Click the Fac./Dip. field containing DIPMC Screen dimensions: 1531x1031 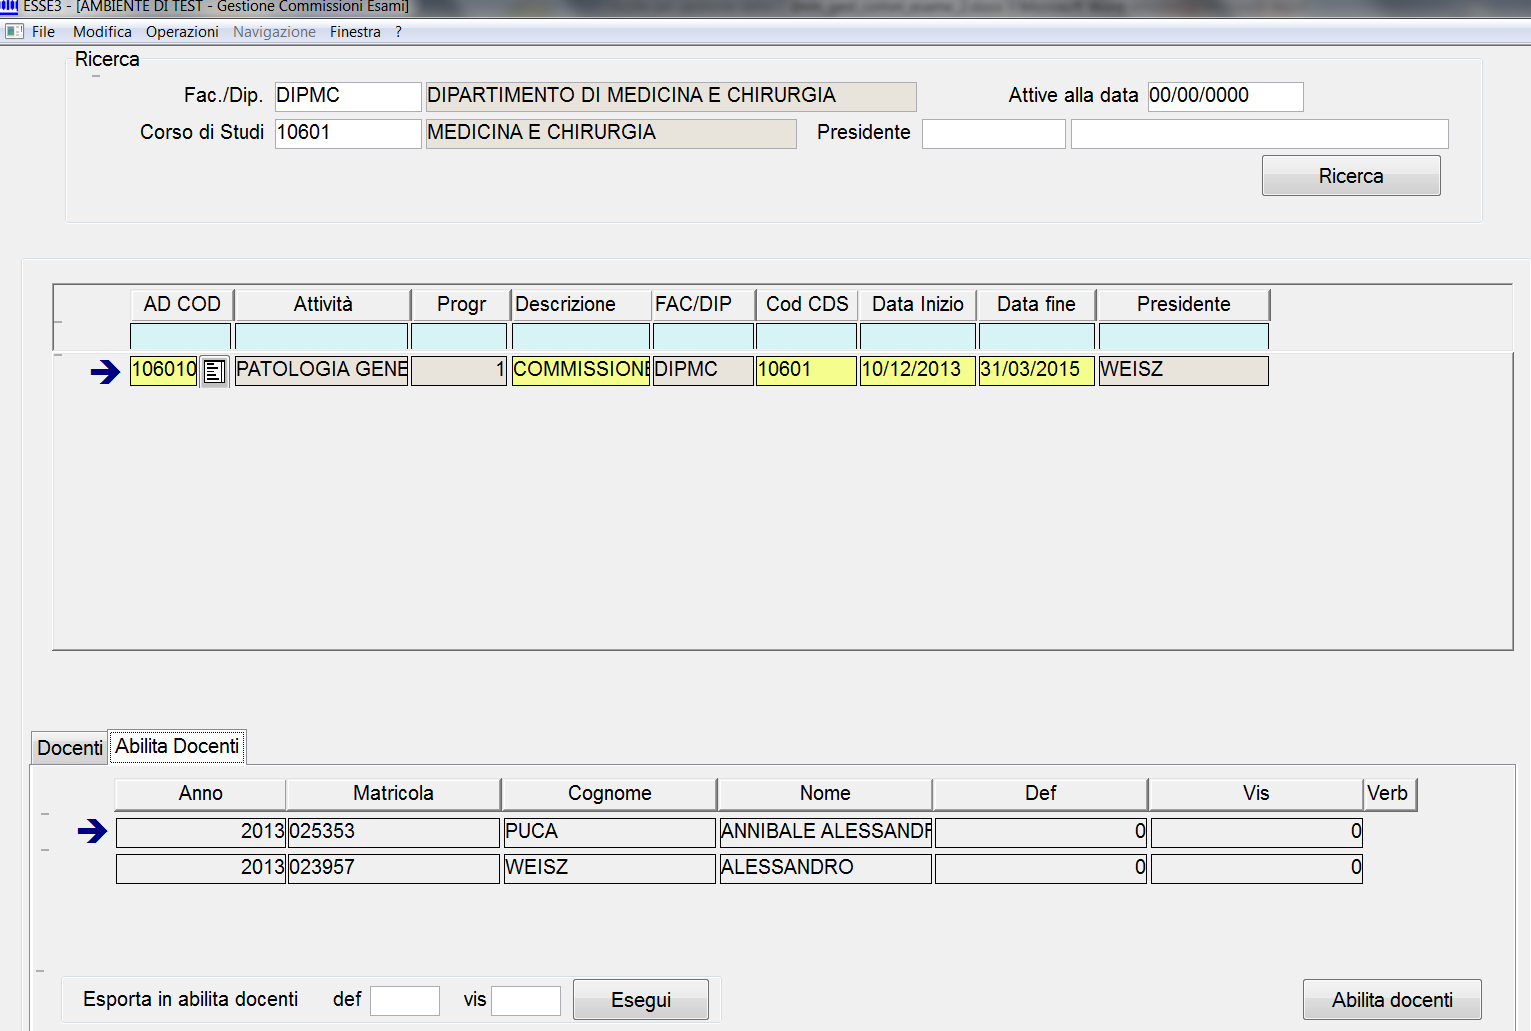click(x=348, y=96)
